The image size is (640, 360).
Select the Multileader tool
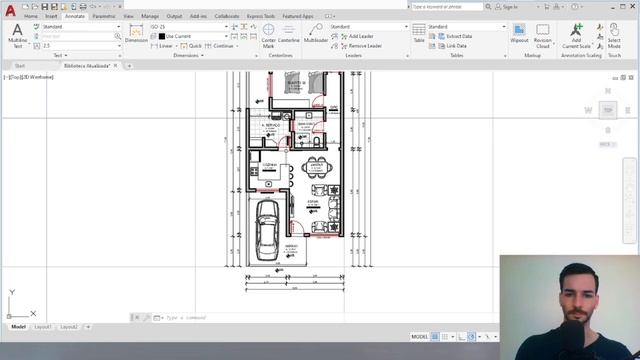click(316, 33)
